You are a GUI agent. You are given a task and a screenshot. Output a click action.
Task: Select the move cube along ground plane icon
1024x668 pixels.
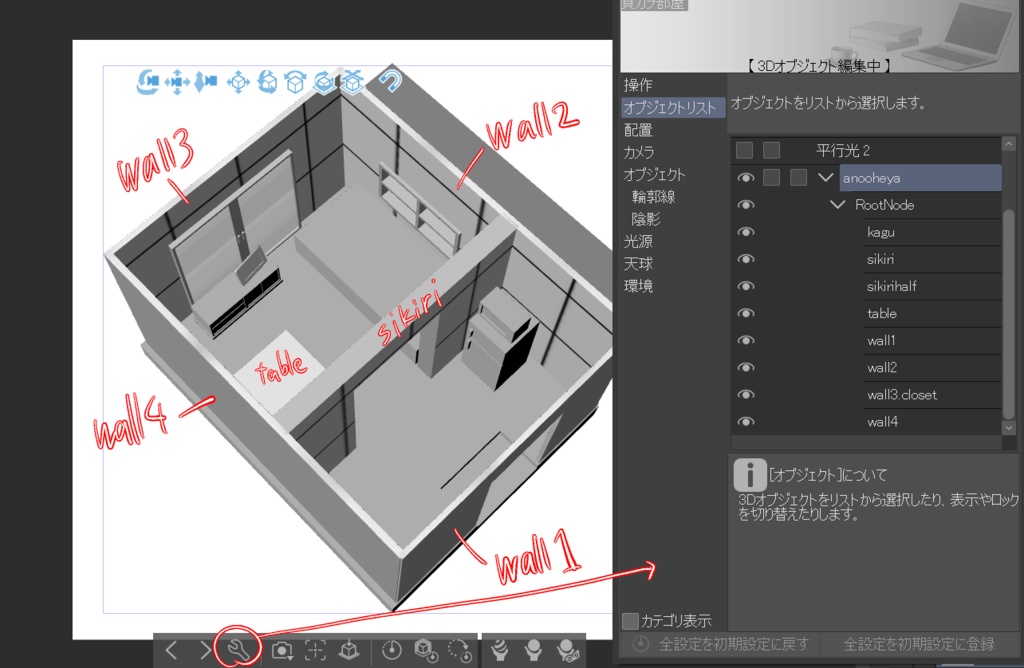[x=353, y=82]
